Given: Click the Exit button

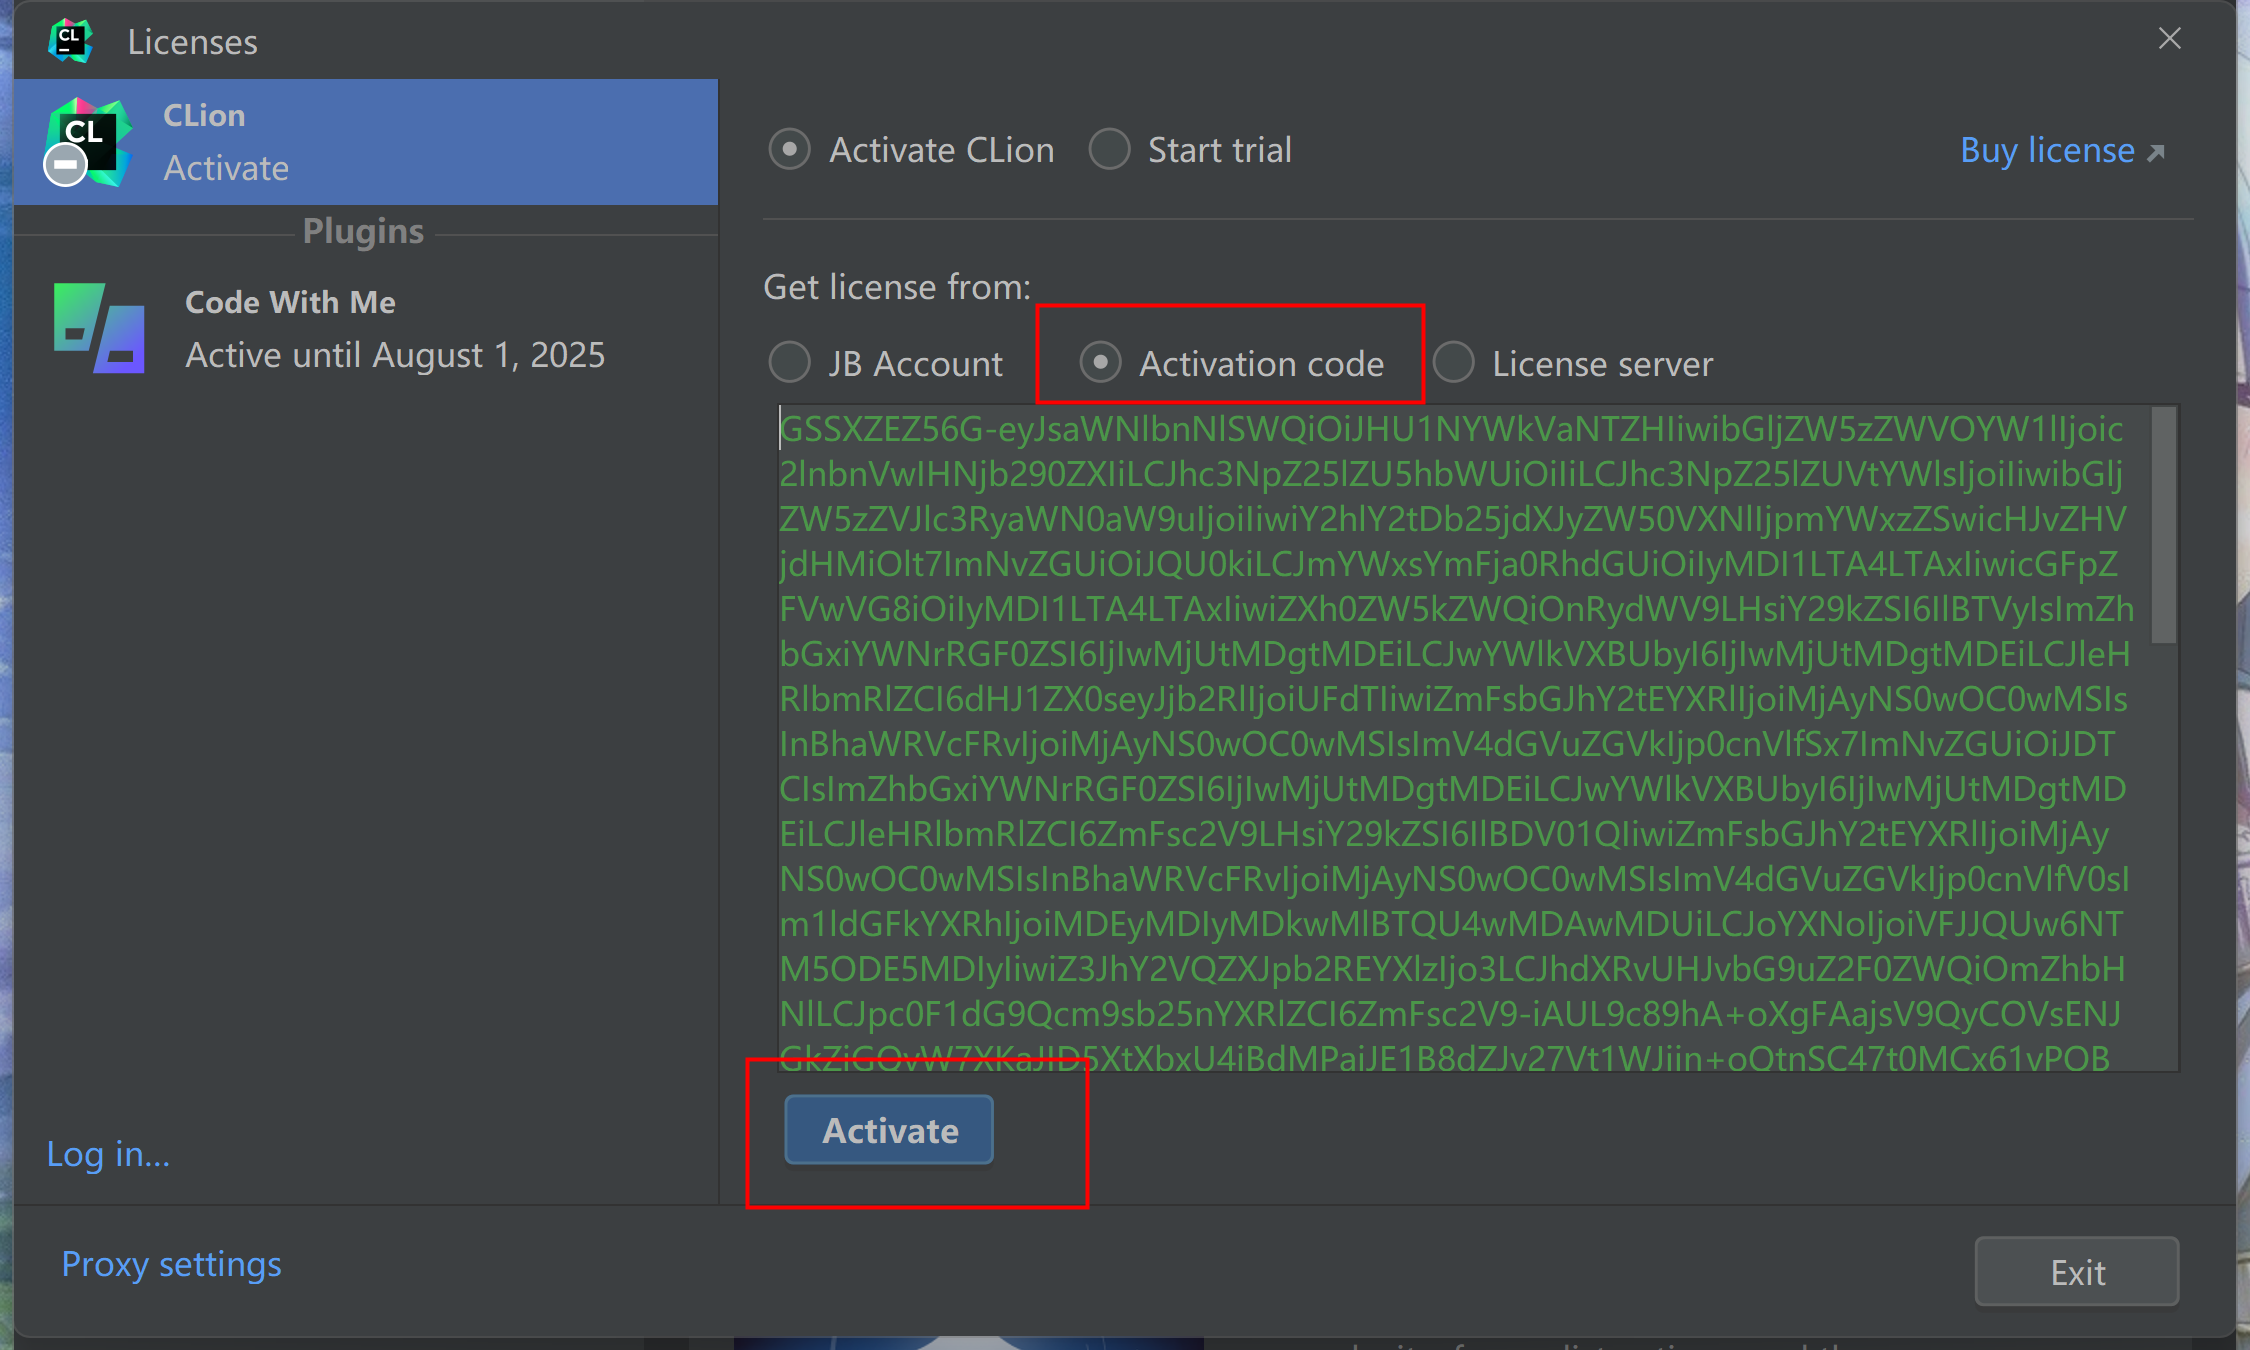Looking at the screenshot, I should (x=2076, y=1272).
